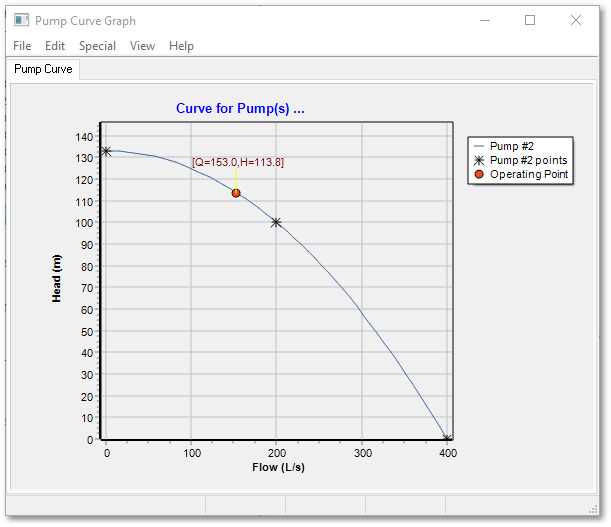Open the View menu
Screen dimensions: 611x527
[142, 46]
